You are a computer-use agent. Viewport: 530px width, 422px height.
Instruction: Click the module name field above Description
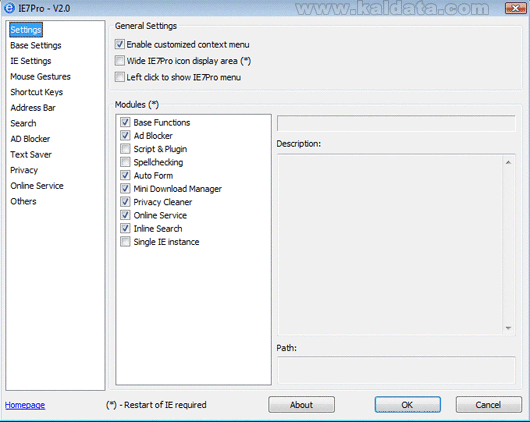[396, 123]
